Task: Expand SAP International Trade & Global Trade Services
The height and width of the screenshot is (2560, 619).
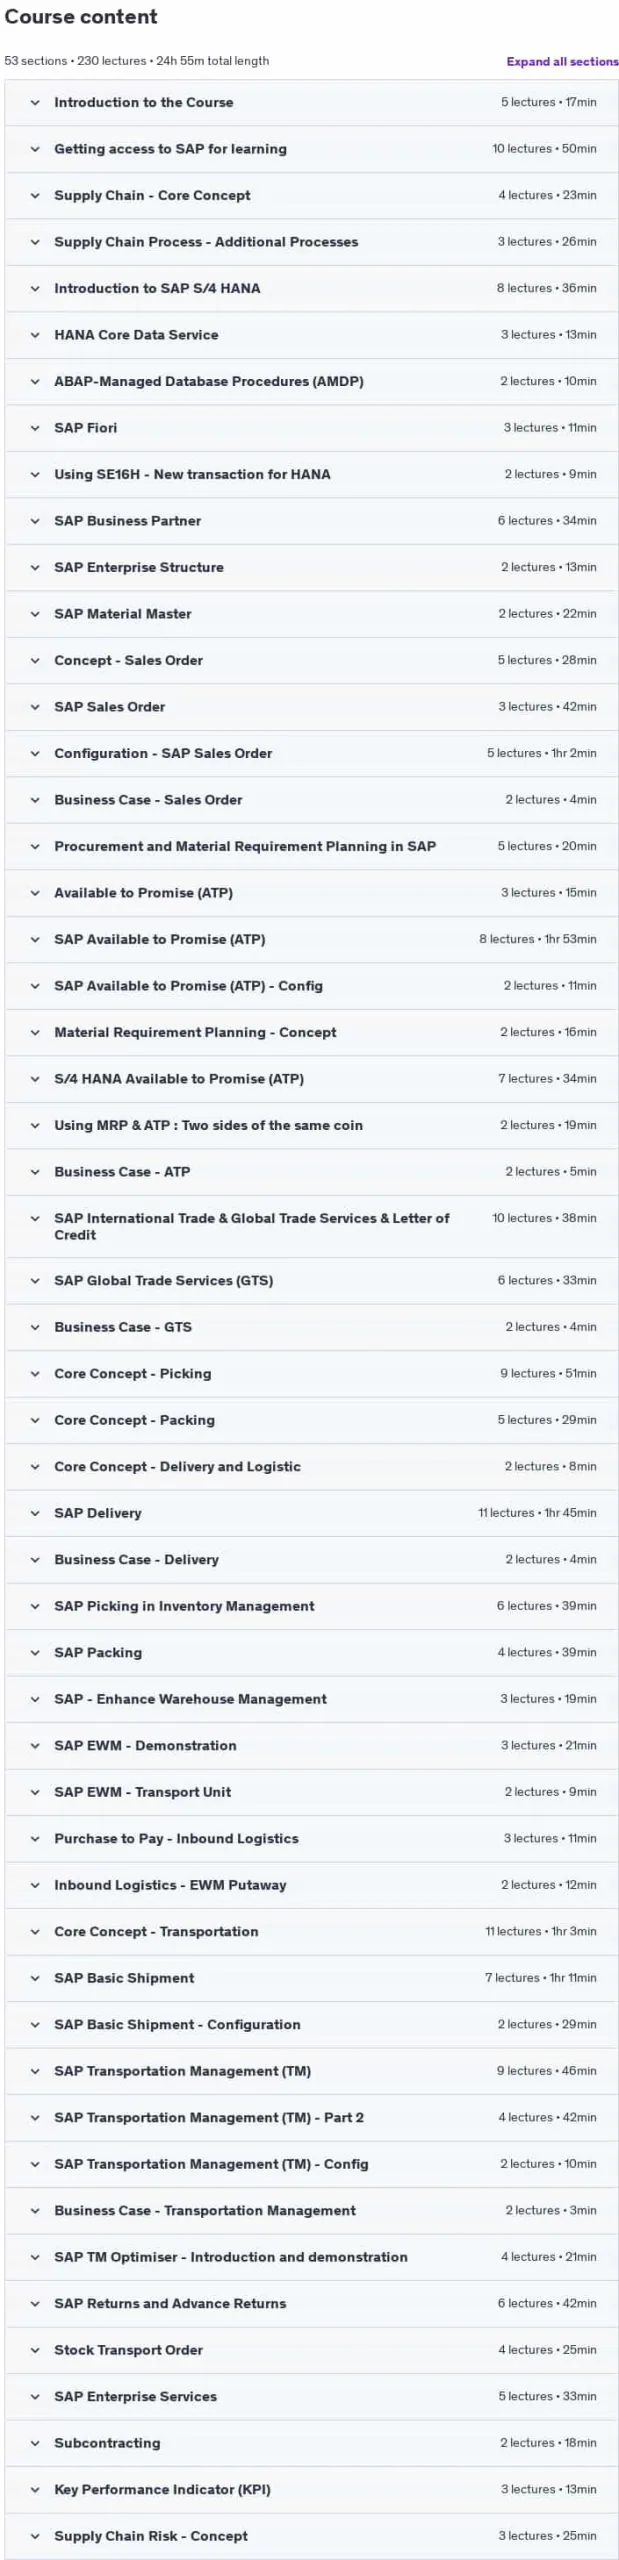Action: (311, 1226)
